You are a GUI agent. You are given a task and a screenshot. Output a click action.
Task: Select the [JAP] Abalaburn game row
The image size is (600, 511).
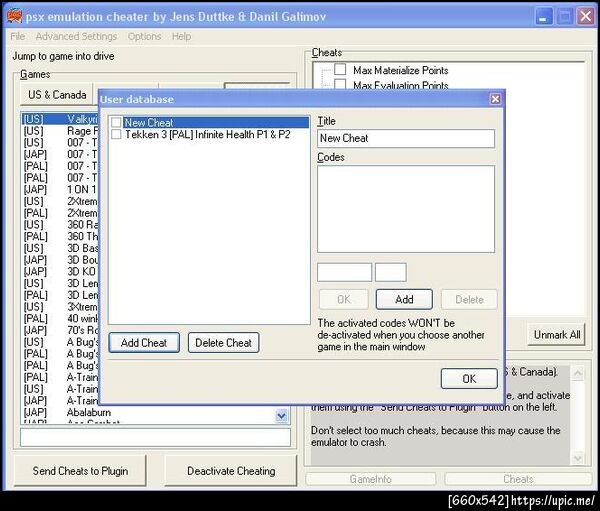click(x=148, y=412)
